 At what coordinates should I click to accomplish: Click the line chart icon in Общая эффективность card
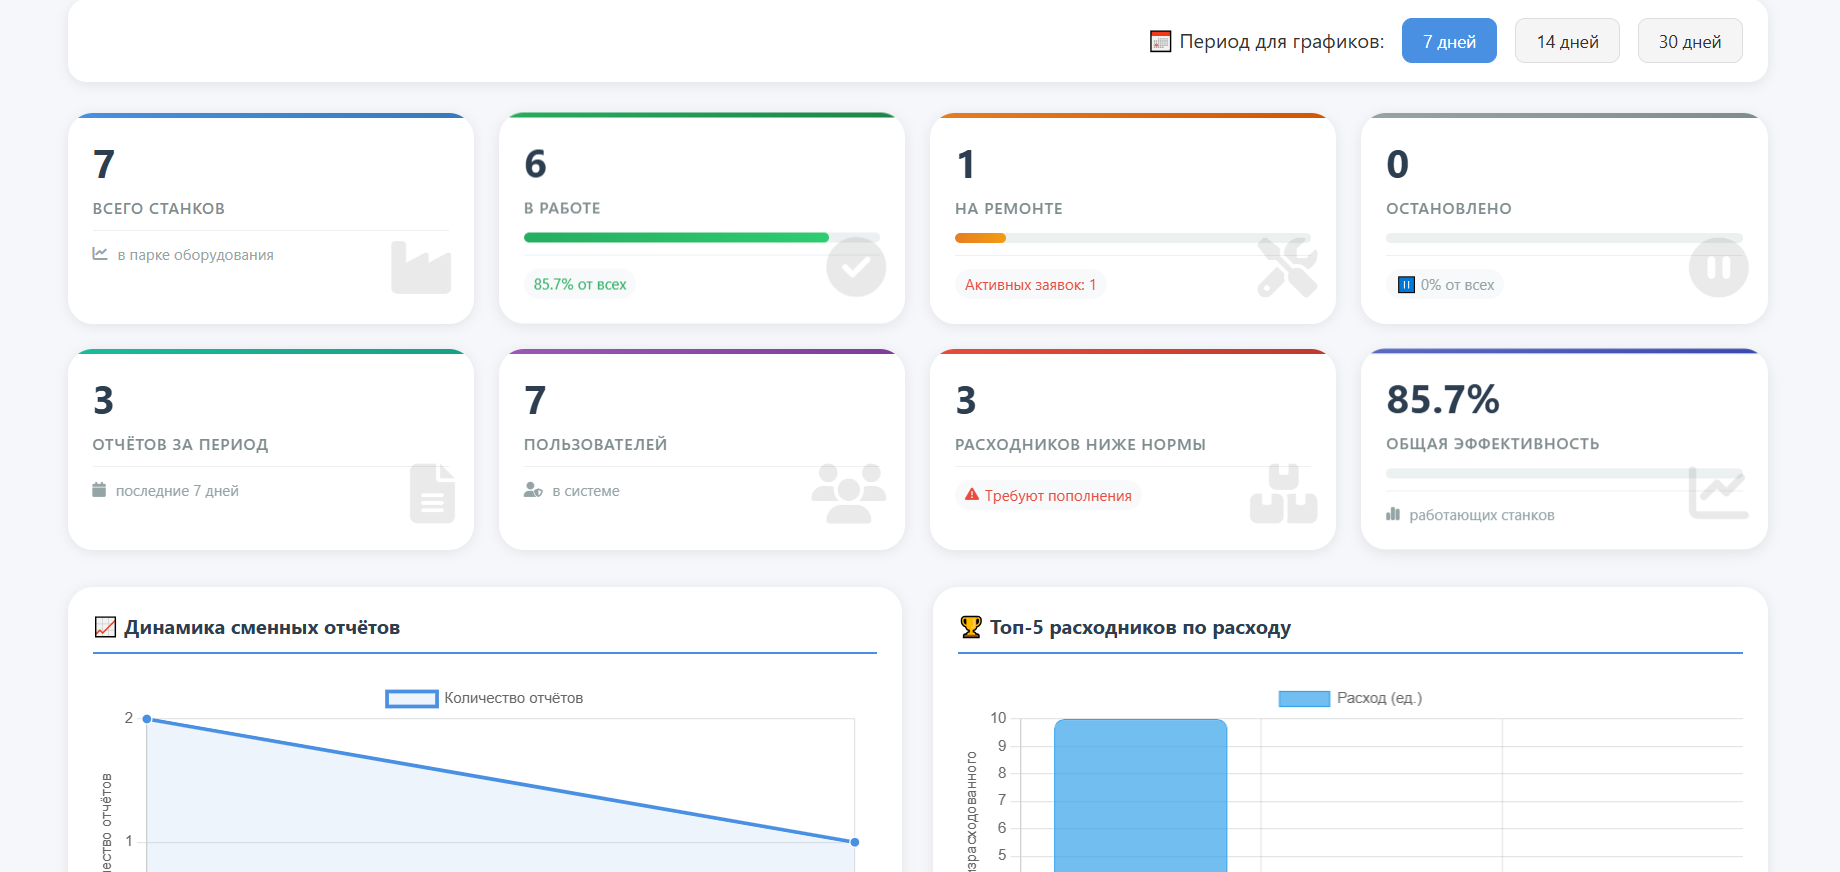(x=1718, y=493)
